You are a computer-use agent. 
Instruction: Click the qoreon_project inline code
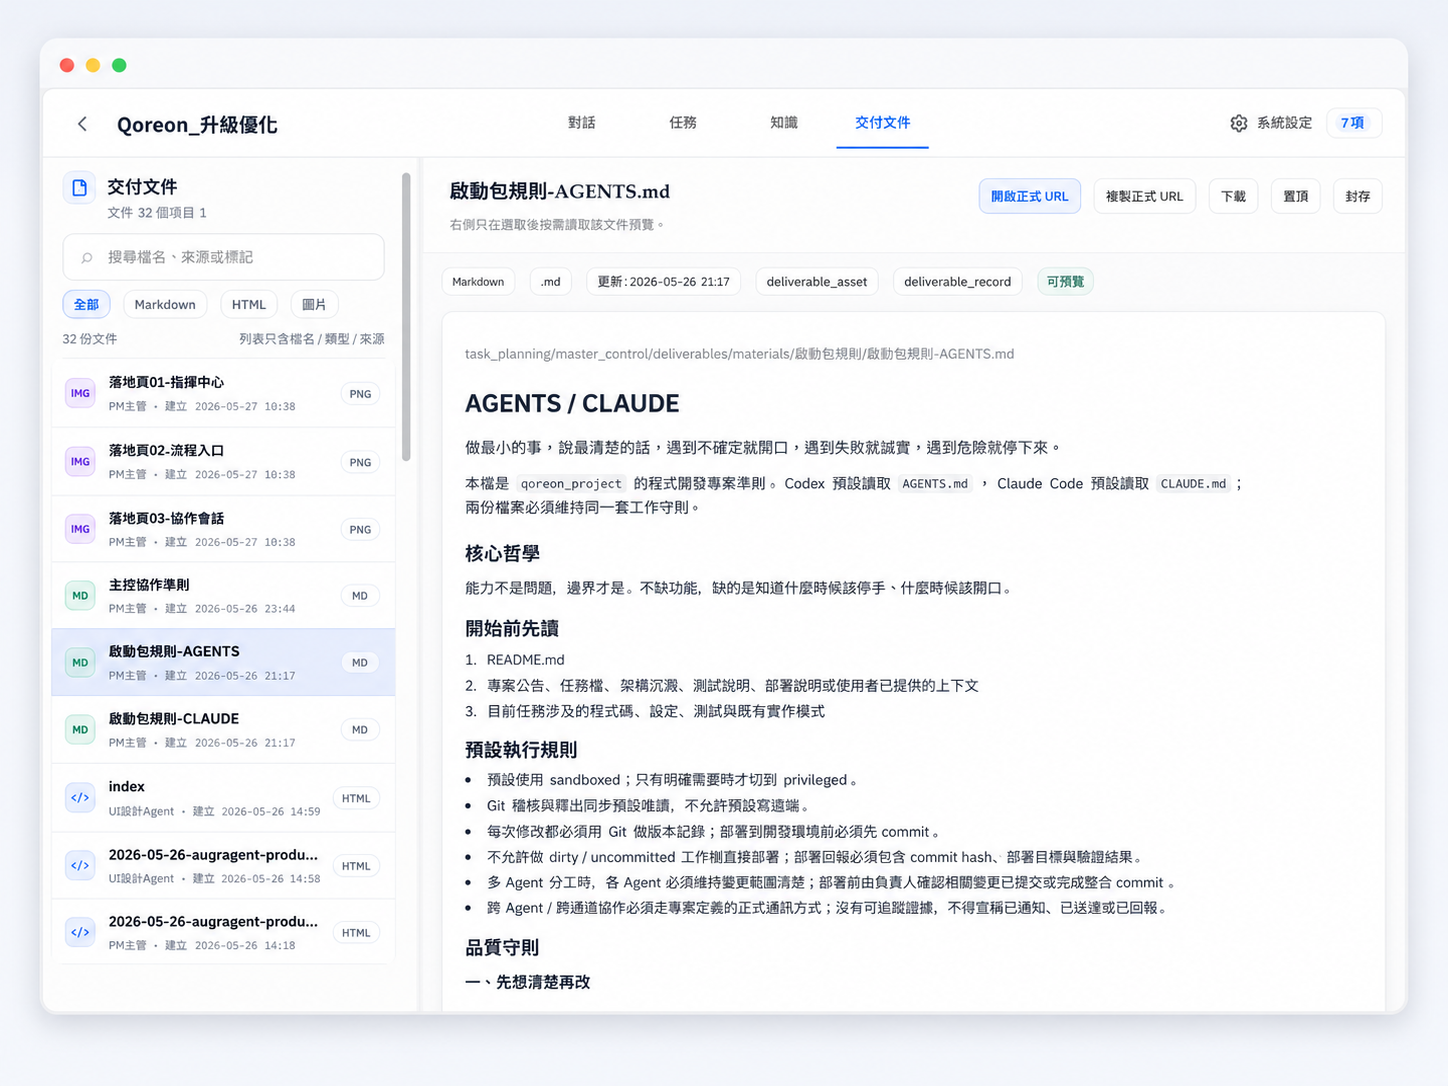tap(571, 484)
